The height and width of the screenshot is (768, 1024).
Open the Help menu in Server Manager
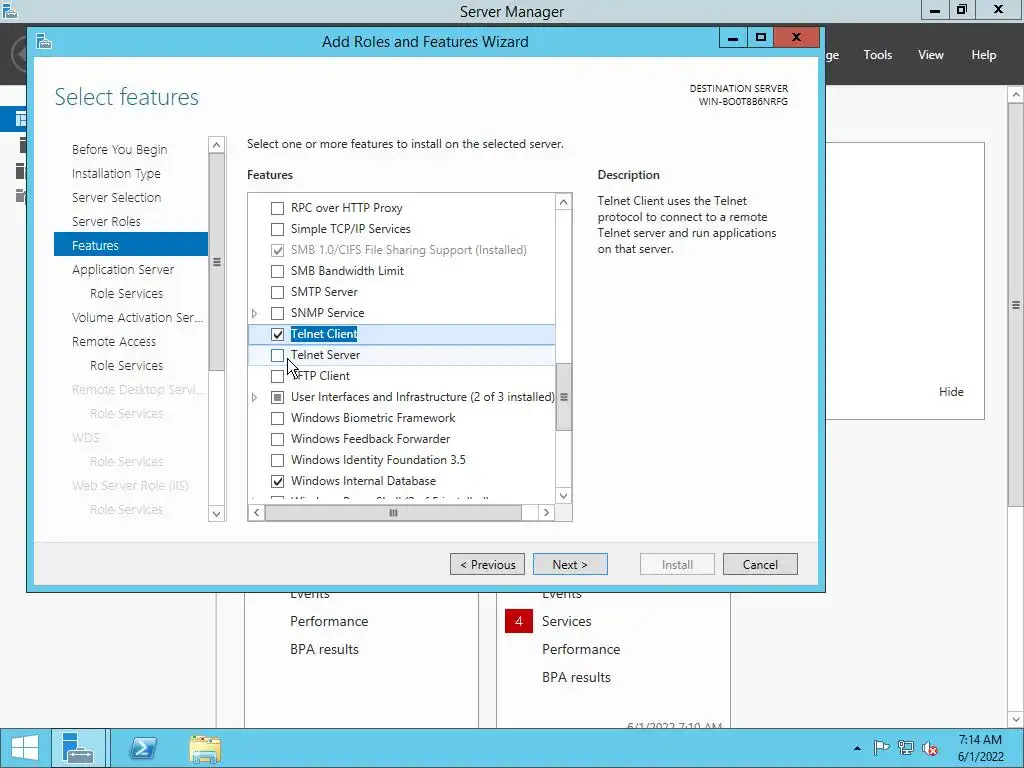984,55
